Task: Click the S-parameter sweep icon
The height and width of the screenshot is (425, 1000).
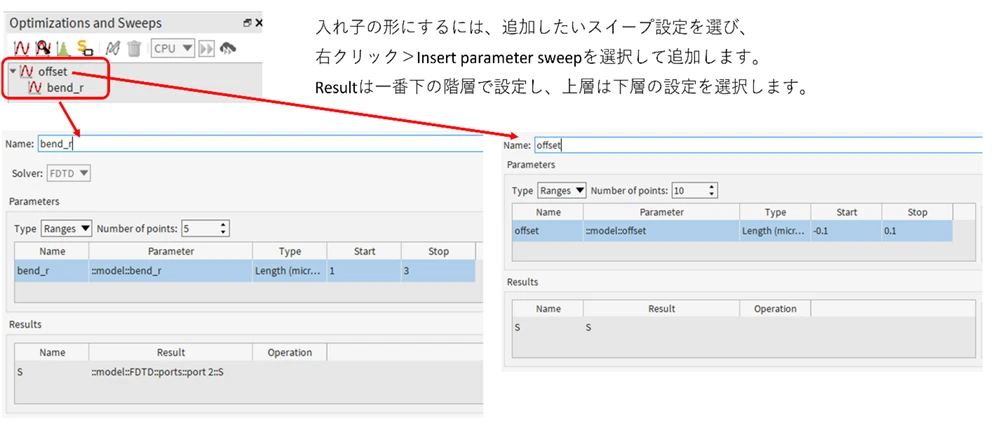Action: tap(85, 48)
